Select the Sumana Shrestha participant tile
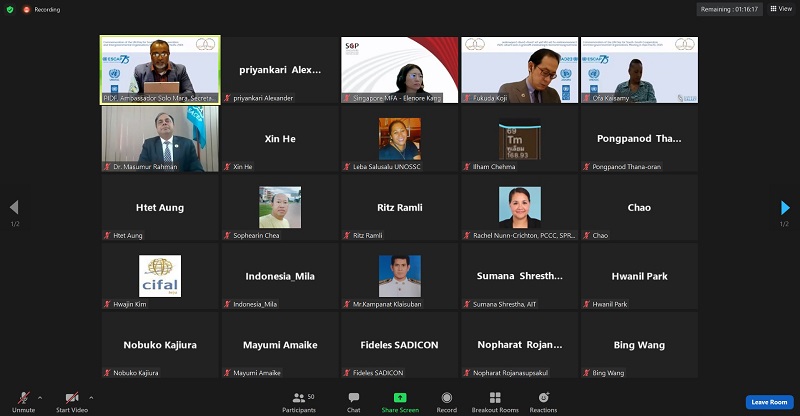800x416 pixels. click(519, 276)
